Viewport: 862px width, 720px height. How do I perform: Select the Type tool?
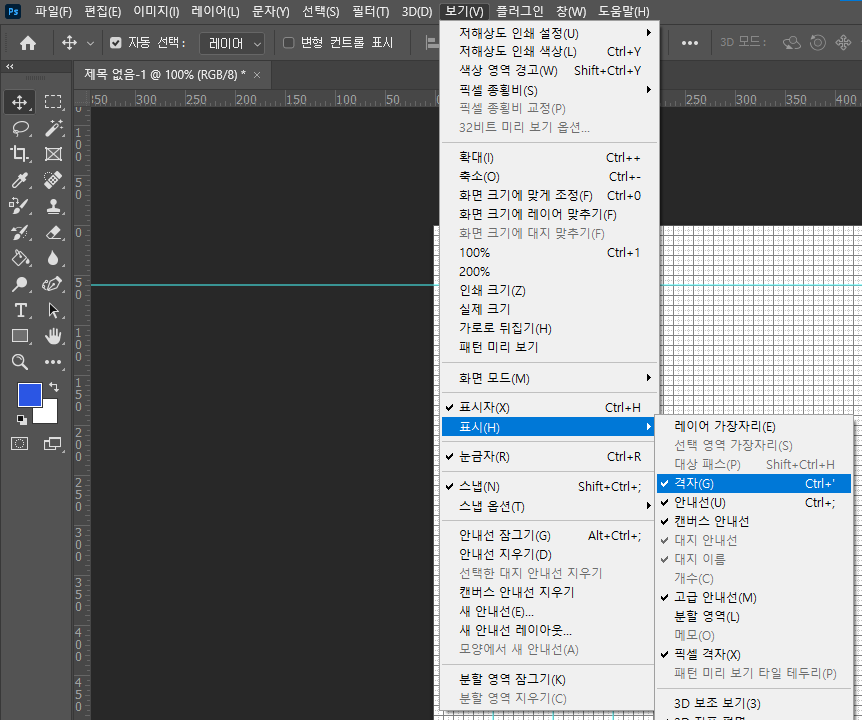click(x=21, y=311)
